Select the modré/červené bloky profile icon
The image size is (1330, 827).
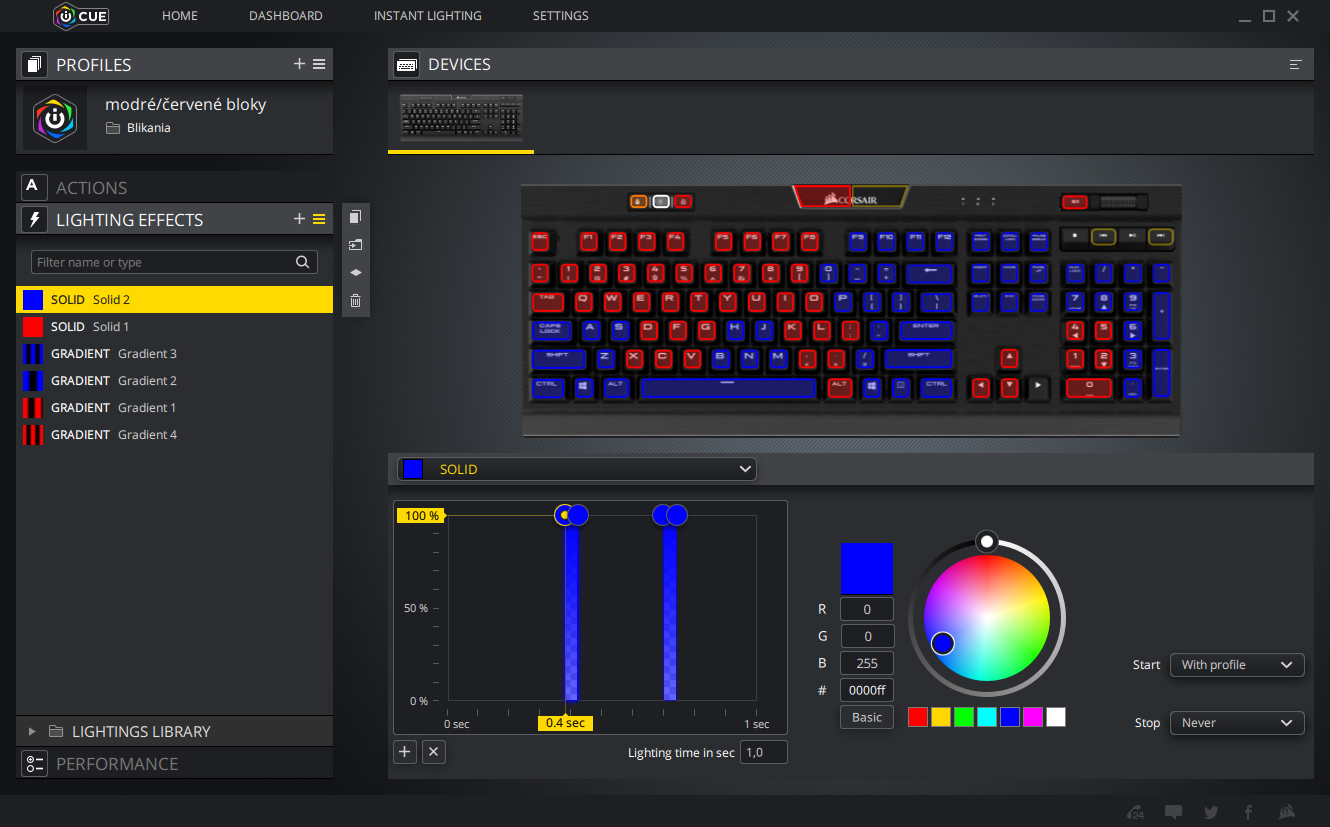coord(55,119)
